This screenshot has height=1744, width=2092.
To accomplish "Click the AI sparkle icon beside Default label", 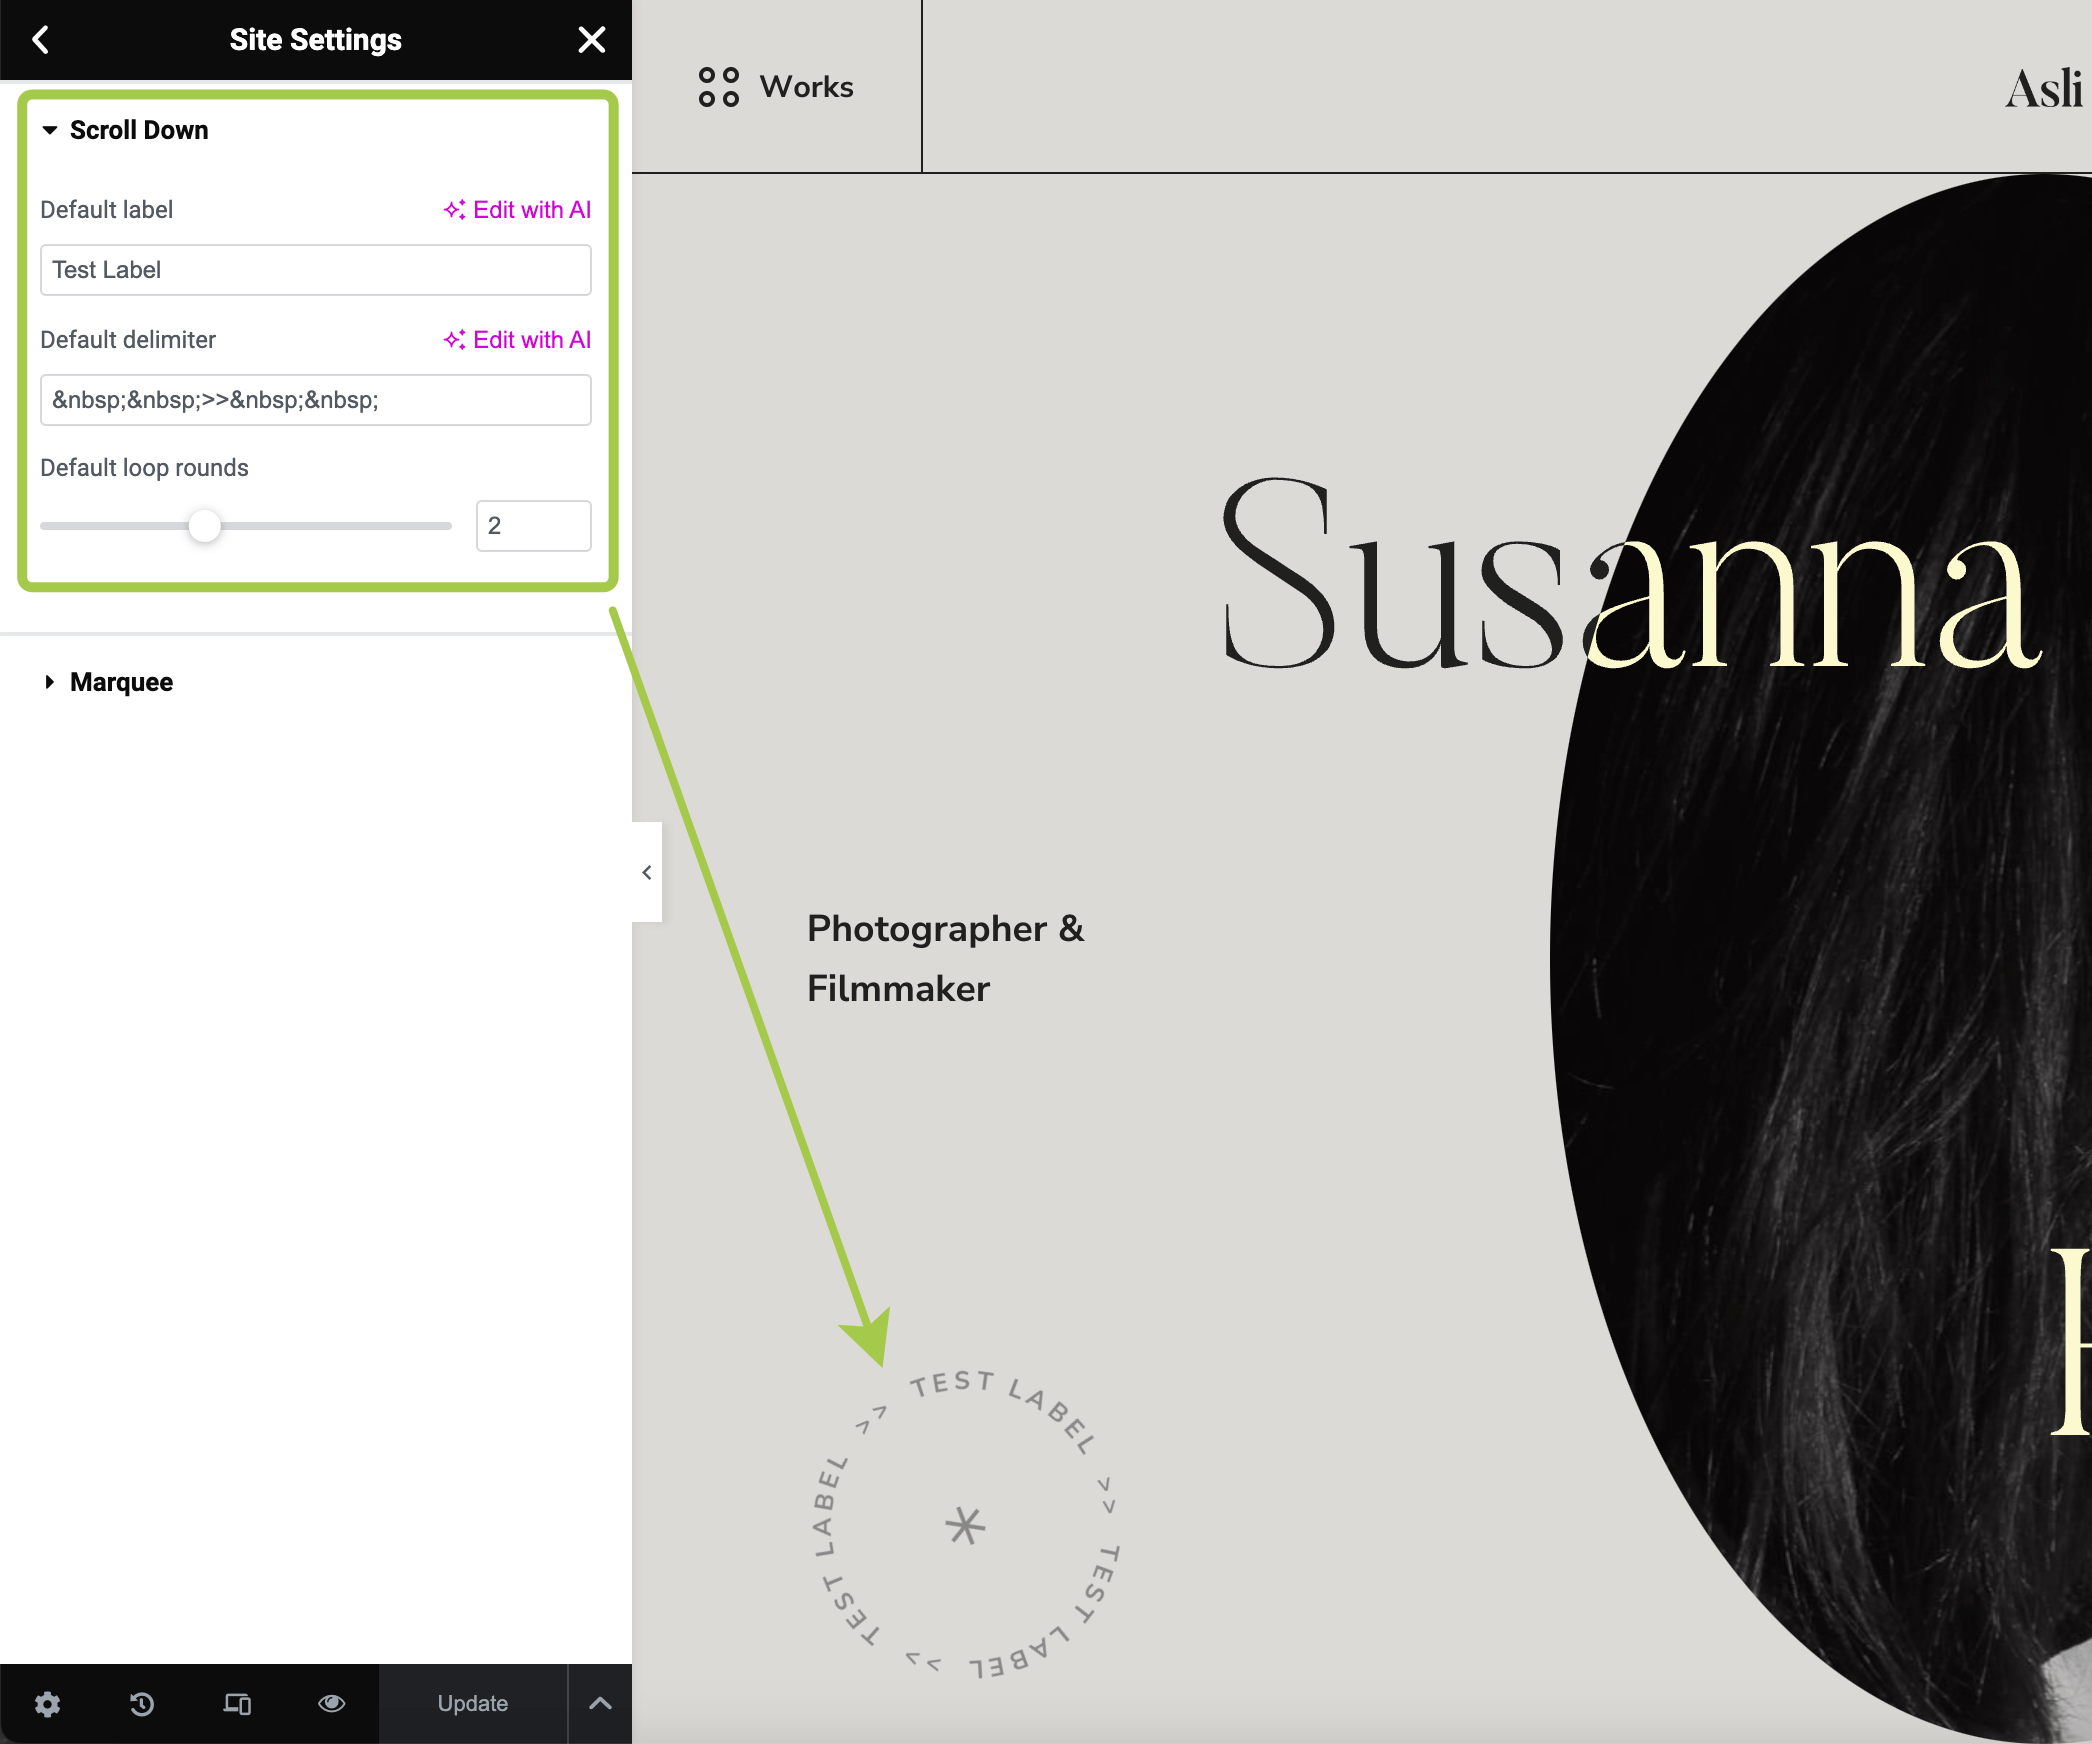I will [x=455, y=210].
